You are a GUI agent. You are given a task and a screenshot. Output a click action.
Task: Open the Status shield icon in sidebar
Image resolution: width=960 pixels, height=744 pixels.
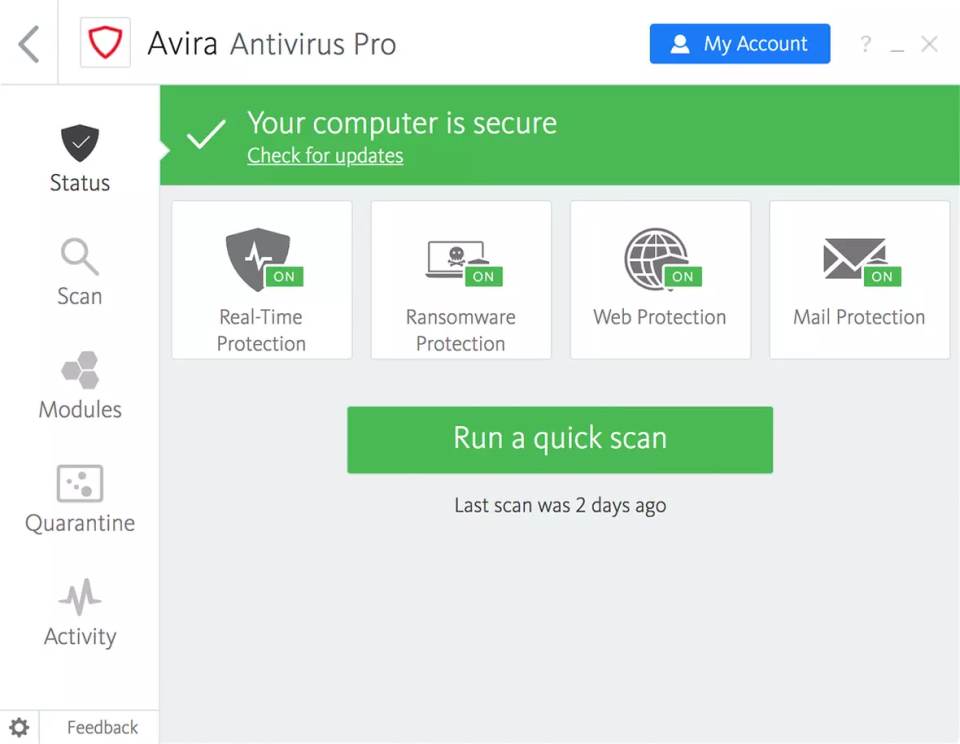(79, 145)
